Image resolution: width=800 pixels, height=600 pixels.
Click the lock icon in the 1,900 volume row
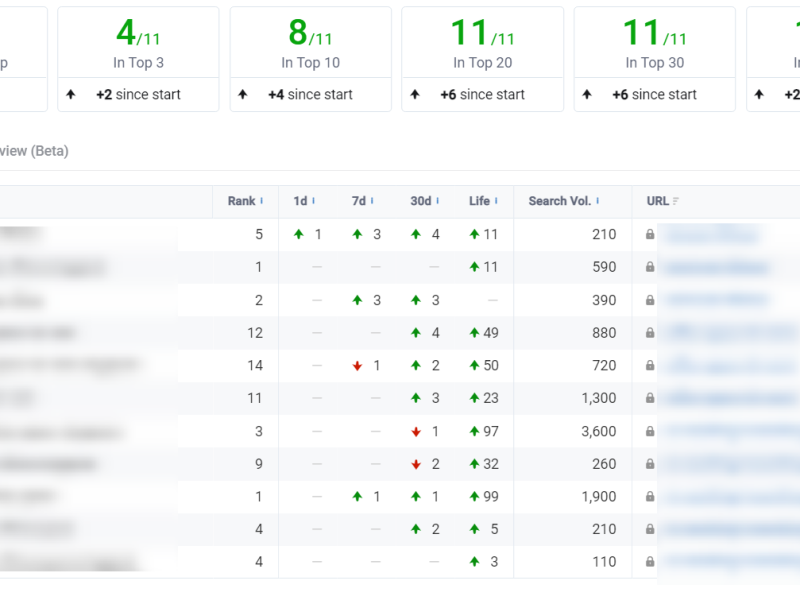650,497
